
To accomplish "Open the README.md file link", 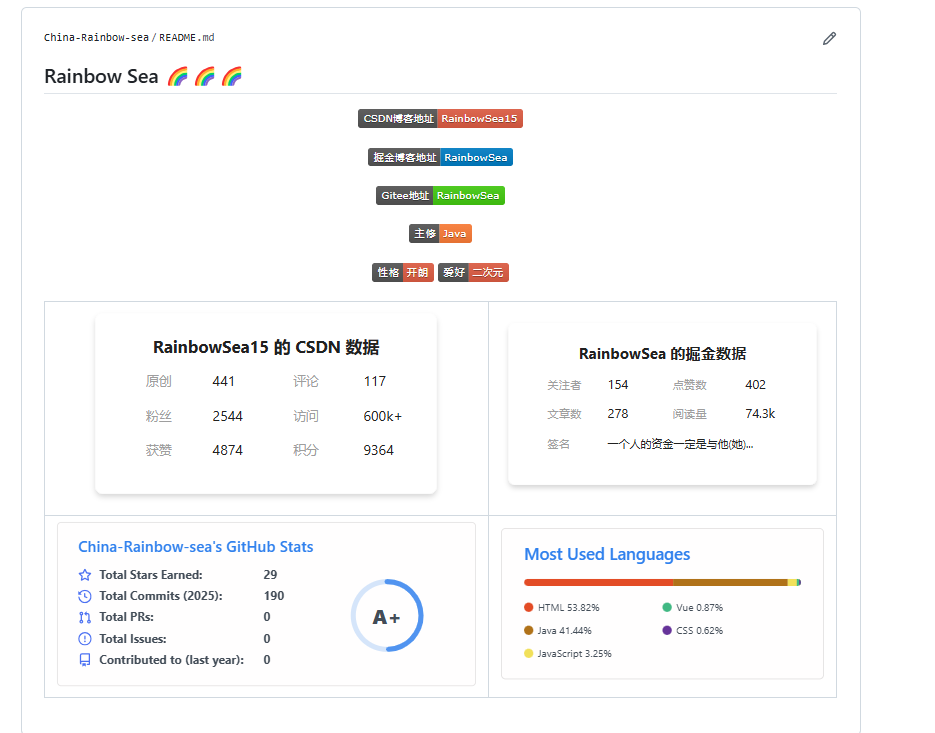I will pos(187,38).
